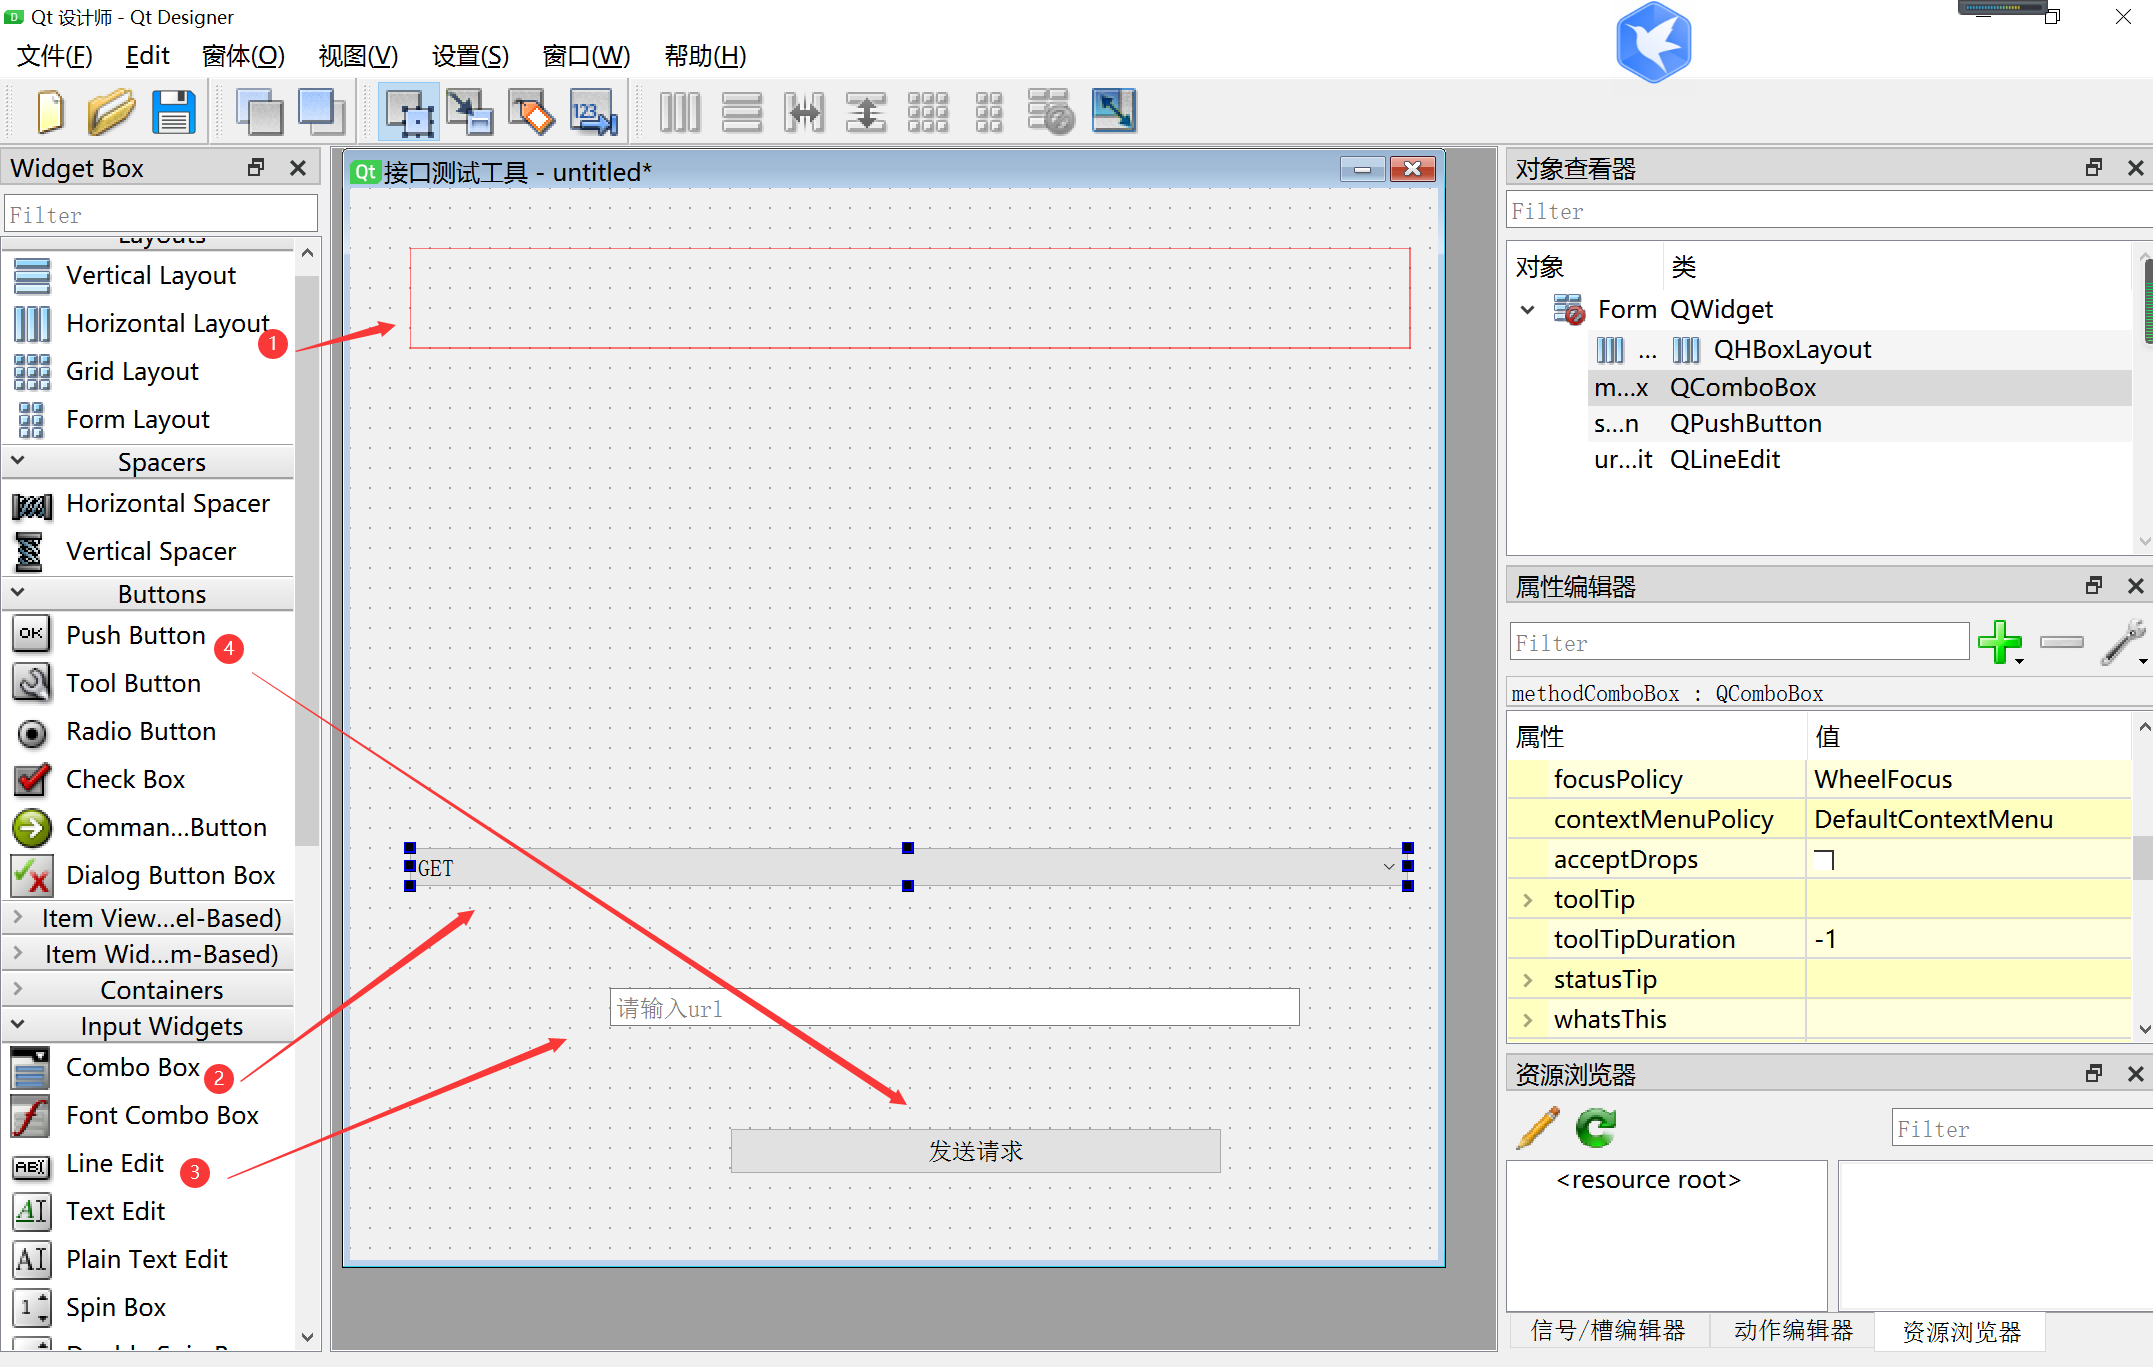Collapse the Buttons widget category

coord(18,593)
